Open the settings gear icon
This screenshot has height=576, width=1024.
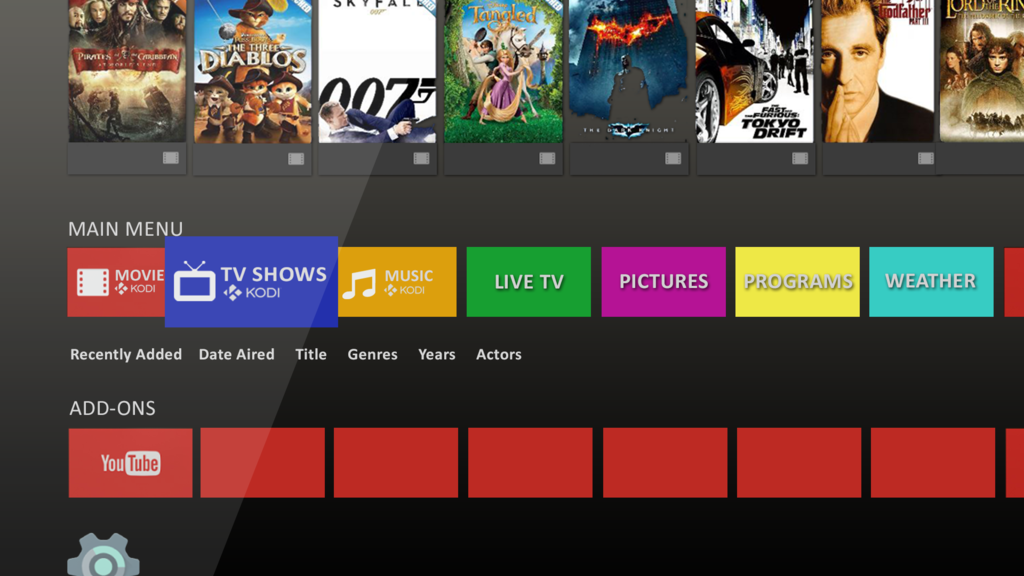(103, 555)
